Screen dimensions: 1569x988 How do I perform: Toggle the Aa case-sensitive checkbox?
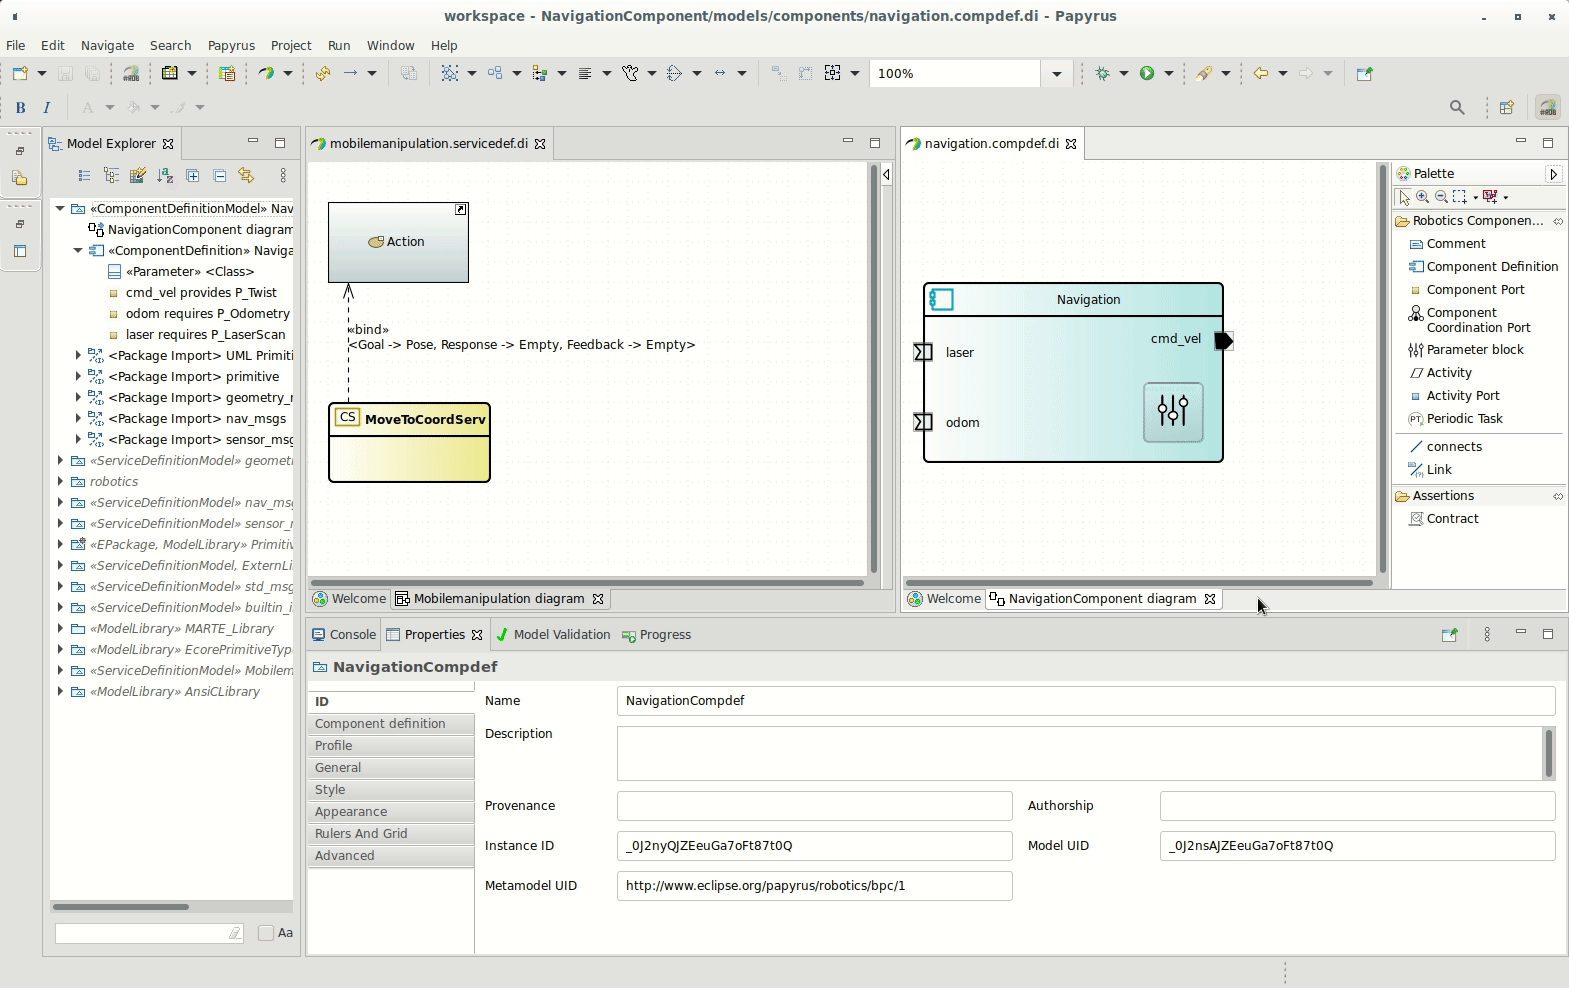[266, 933]
